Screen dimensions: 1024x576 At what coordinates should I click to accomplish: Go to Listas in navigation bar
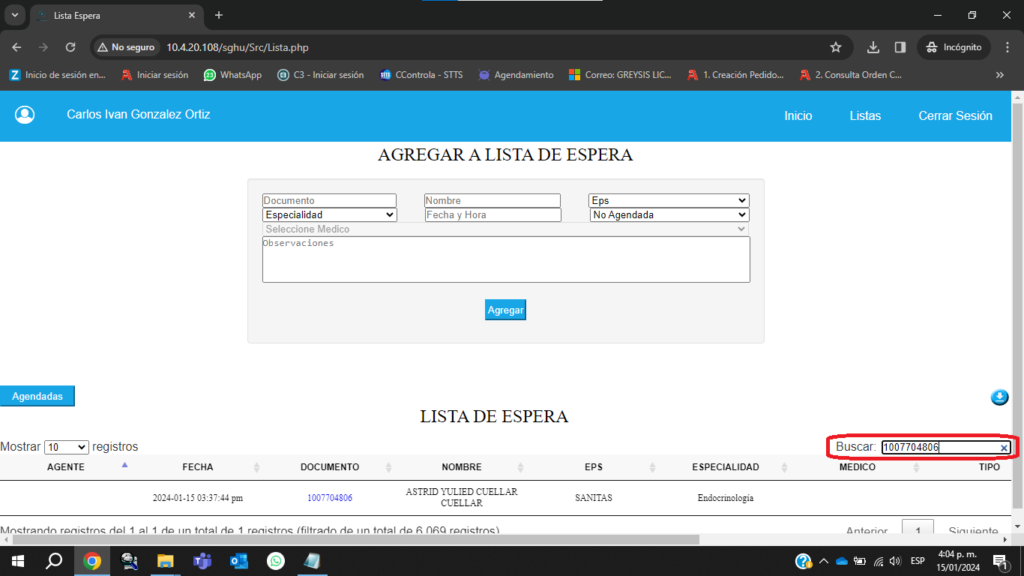tap(865, 116)
